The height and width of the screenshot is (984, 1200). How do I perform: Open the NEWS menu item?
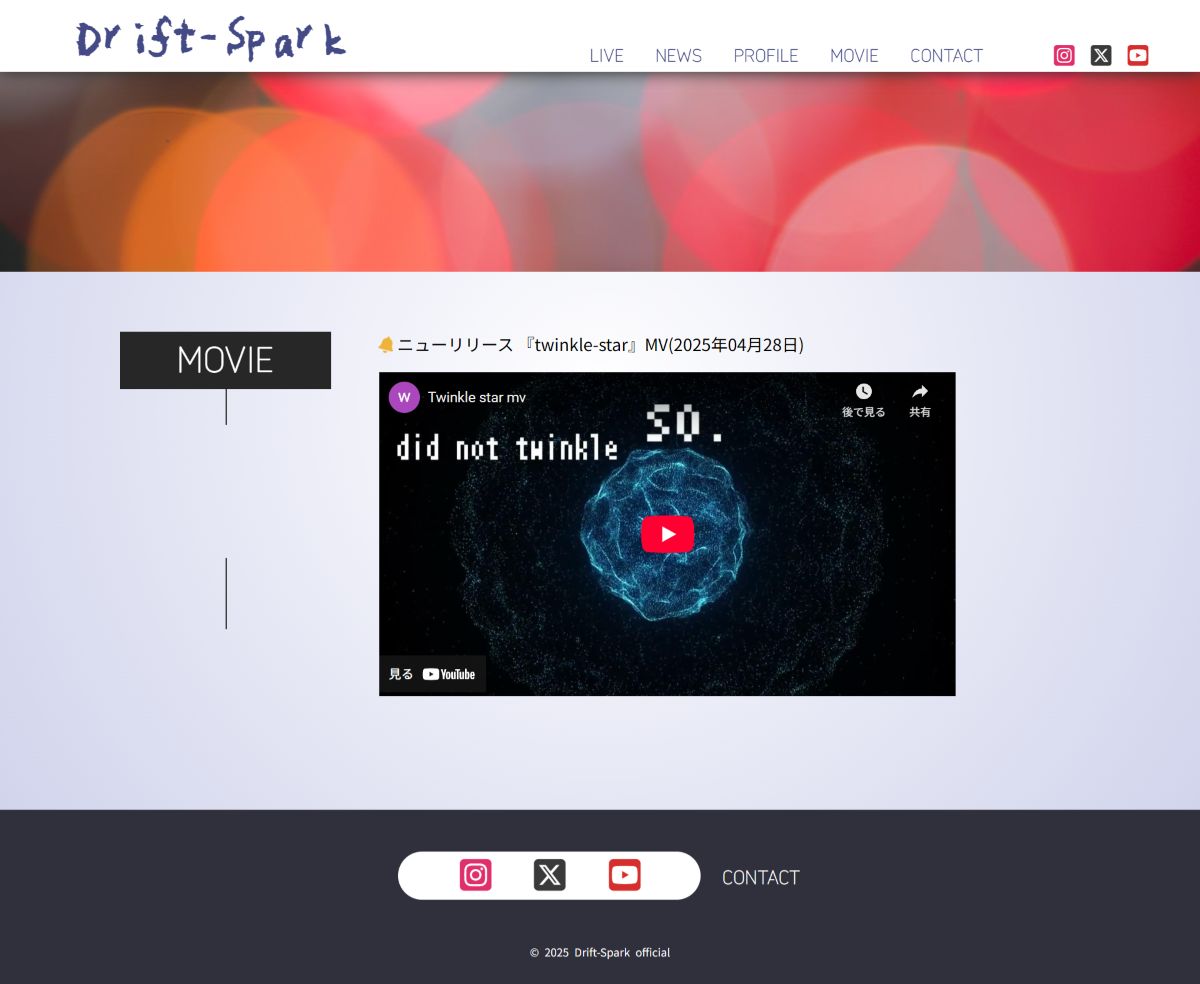click(678, 56)
